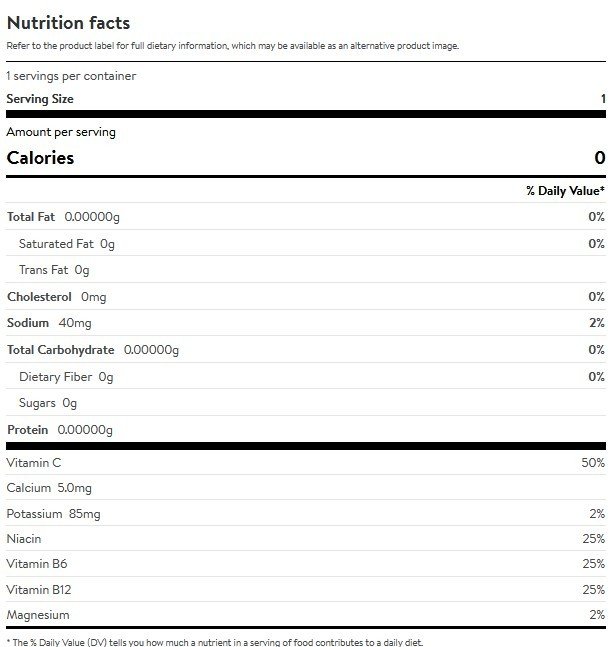Select the Sodium 40mg text
This screenshot has height=647, width=615.
click(49, 323)
